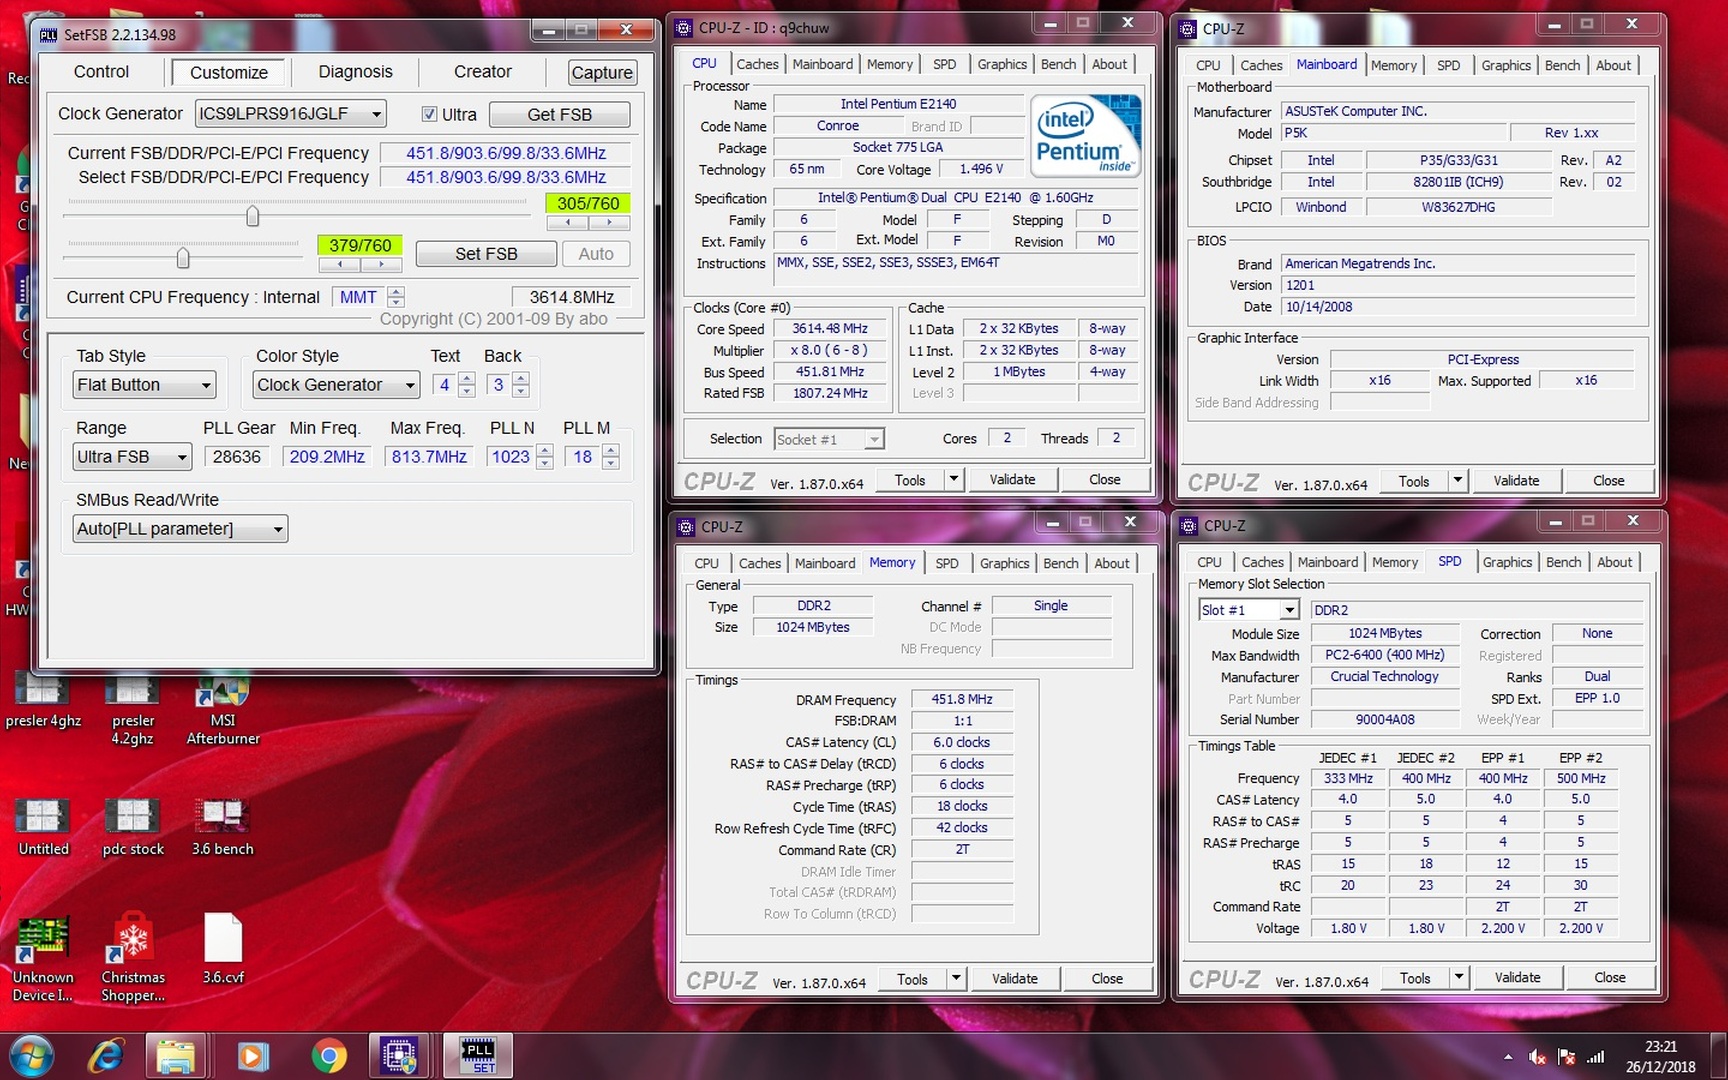The image size is (1728, 1080).
Task: Show hidden system tray icons arrow
Action: [1508, 1057]
